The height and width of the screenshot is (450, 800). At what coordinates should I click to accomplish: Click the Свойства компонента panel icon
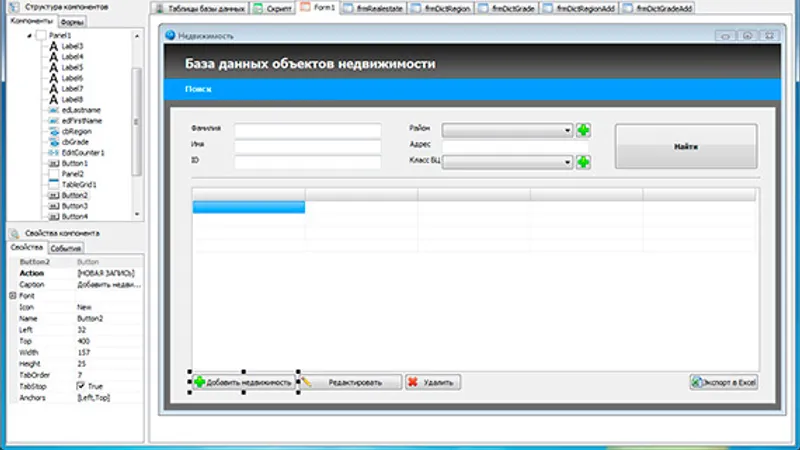point(15,233)
